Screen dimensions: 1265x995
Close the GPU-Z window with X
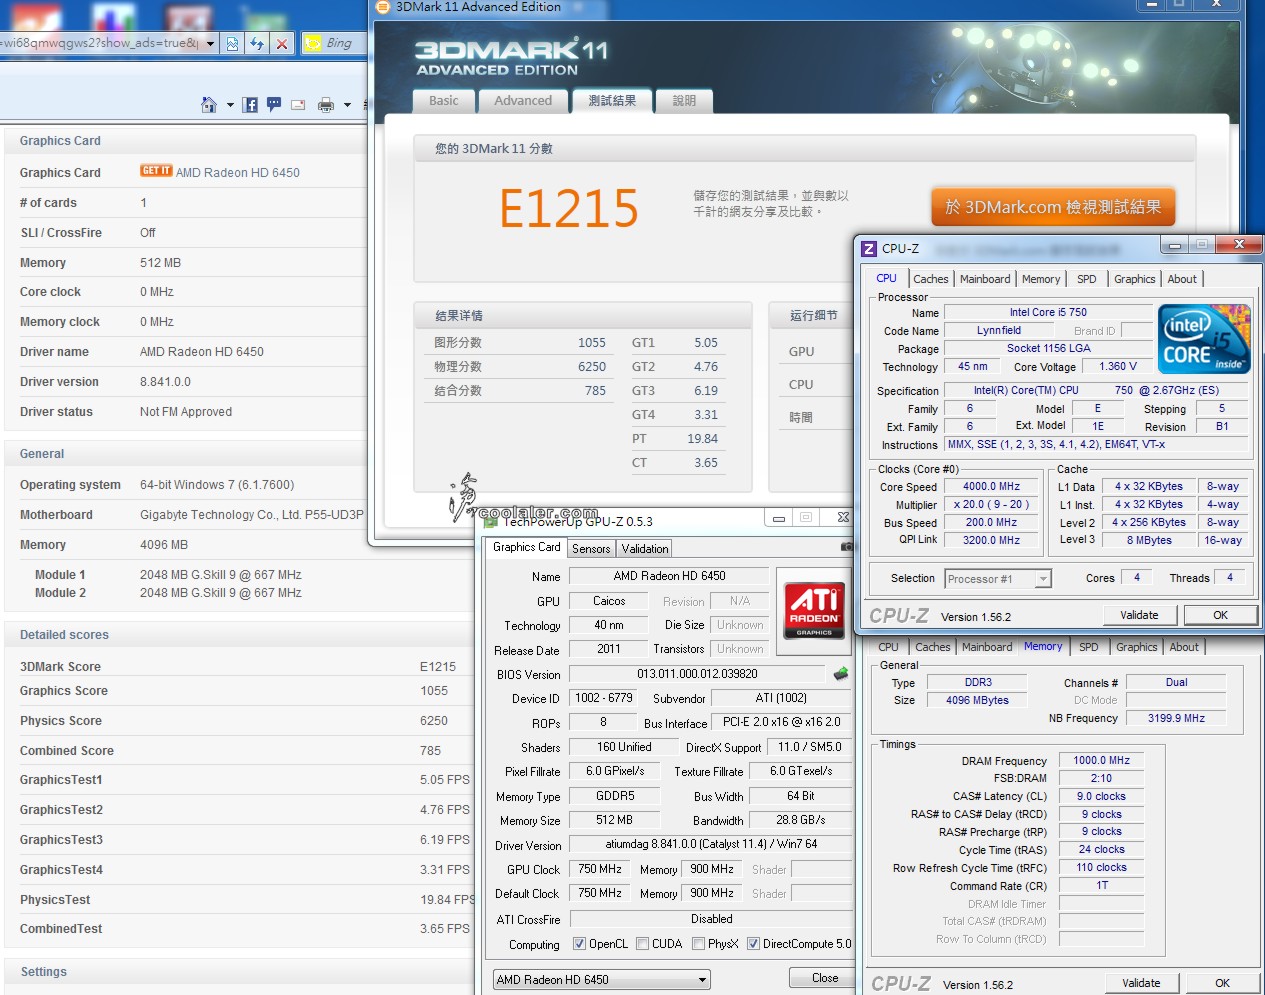[843, 518]
